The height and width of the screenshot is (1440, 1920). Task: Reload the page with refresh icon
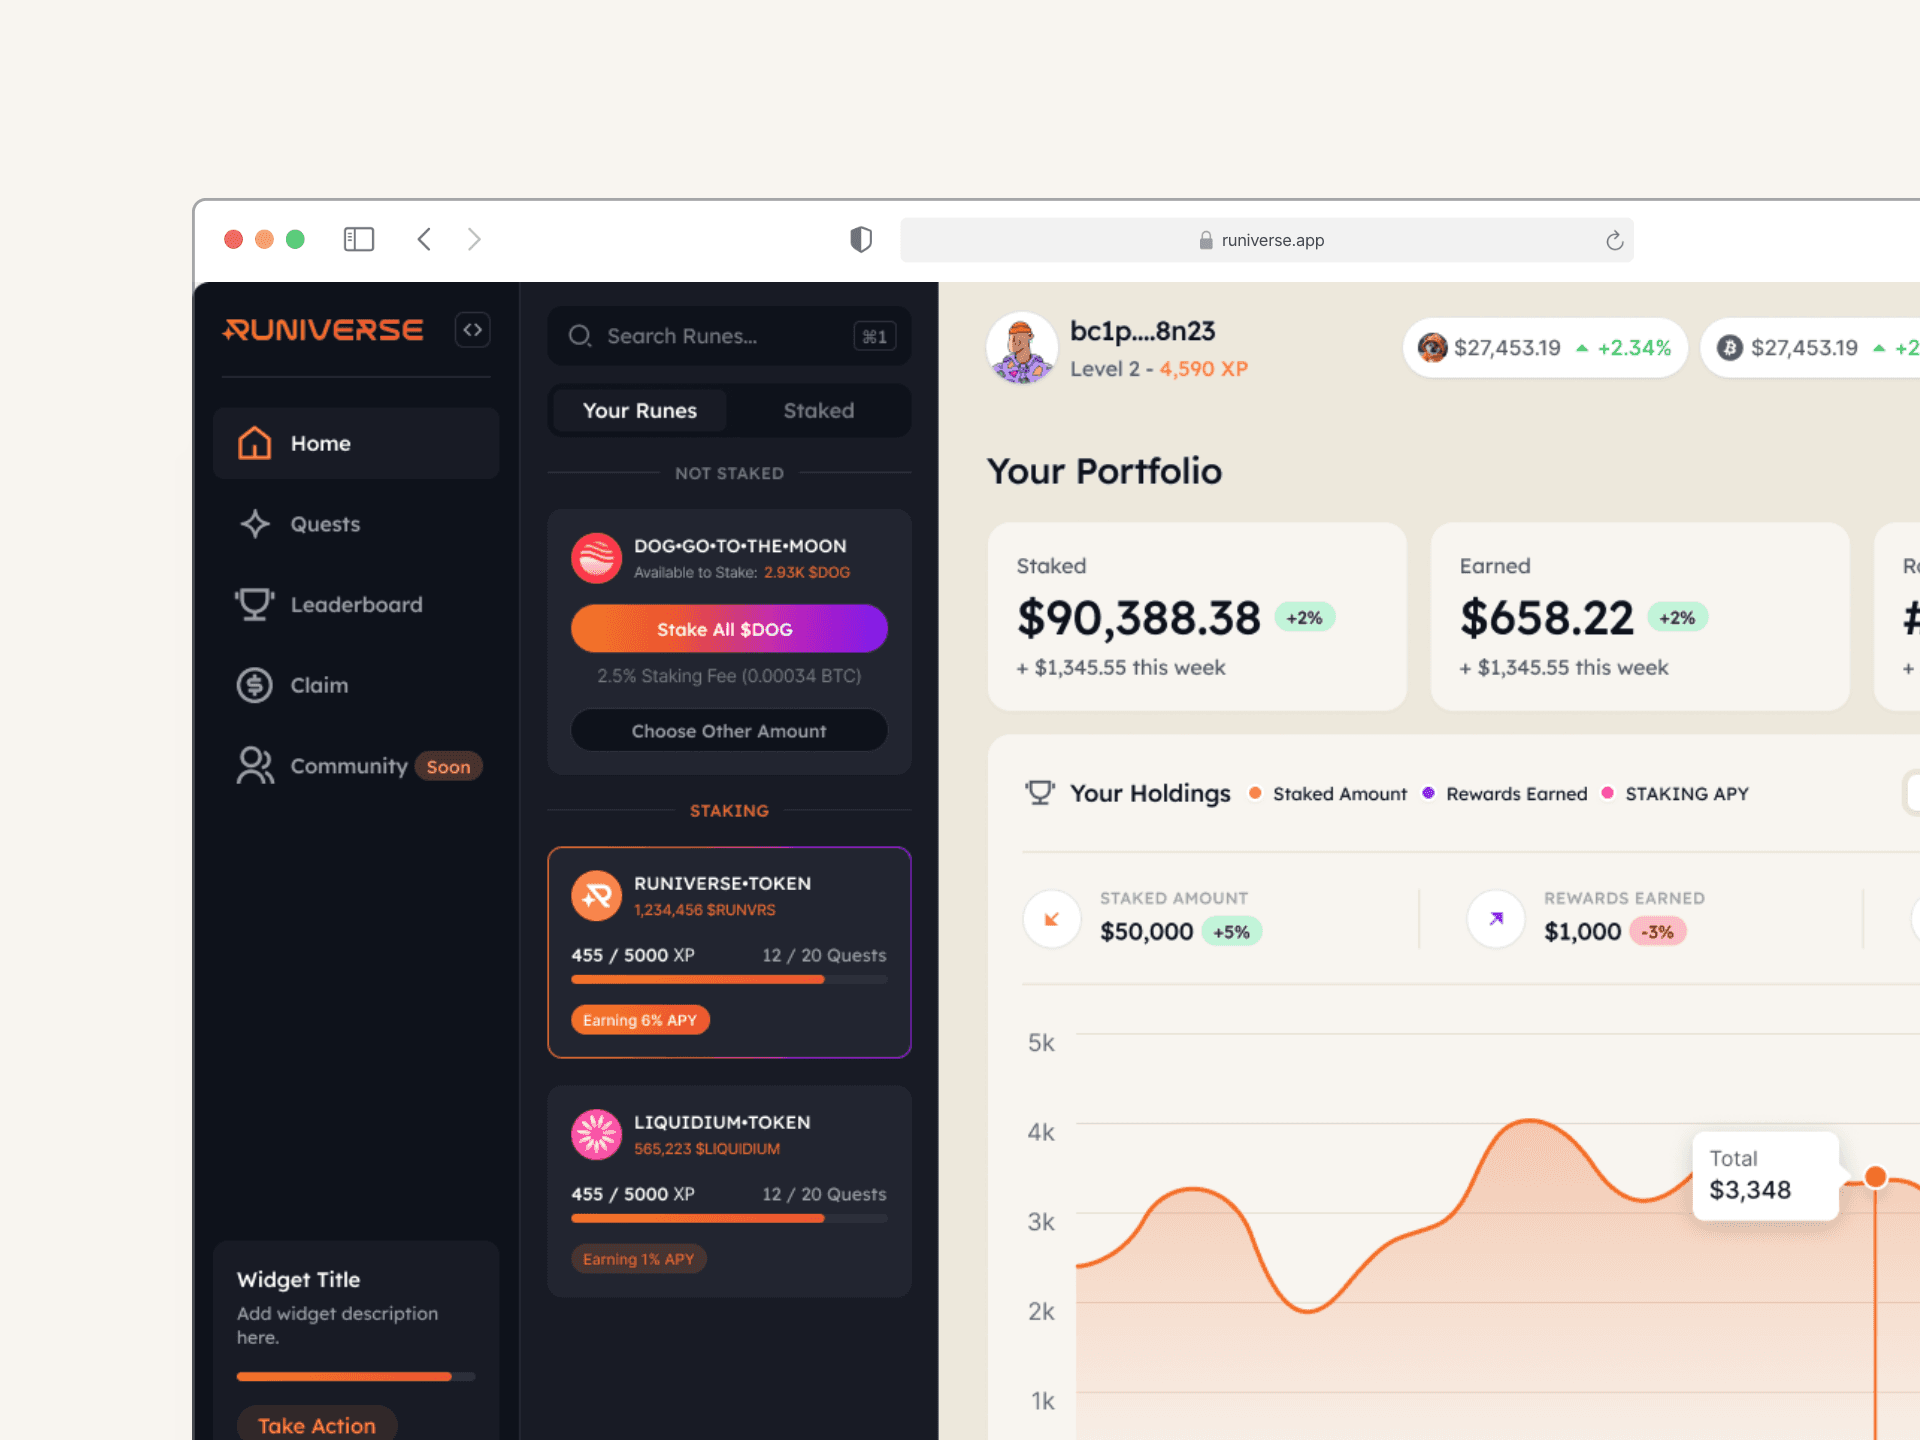tap(1614, 240)
